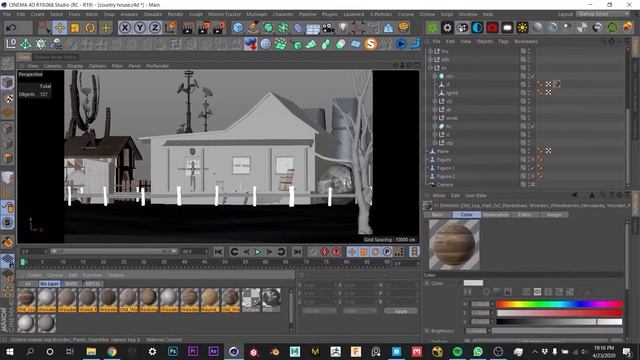640x360 pixels.
Task: Click the Camera object icon
Action: [x=328, y=28]
